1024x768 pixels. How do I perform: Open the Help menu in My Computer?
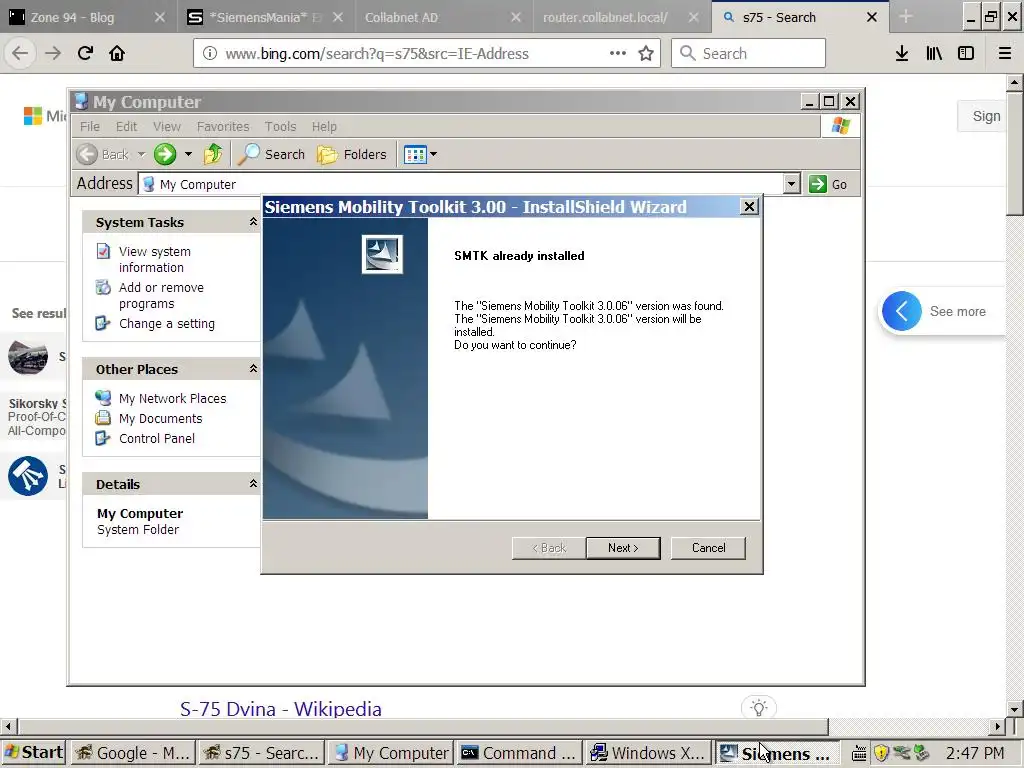click(x=324, y=127)
